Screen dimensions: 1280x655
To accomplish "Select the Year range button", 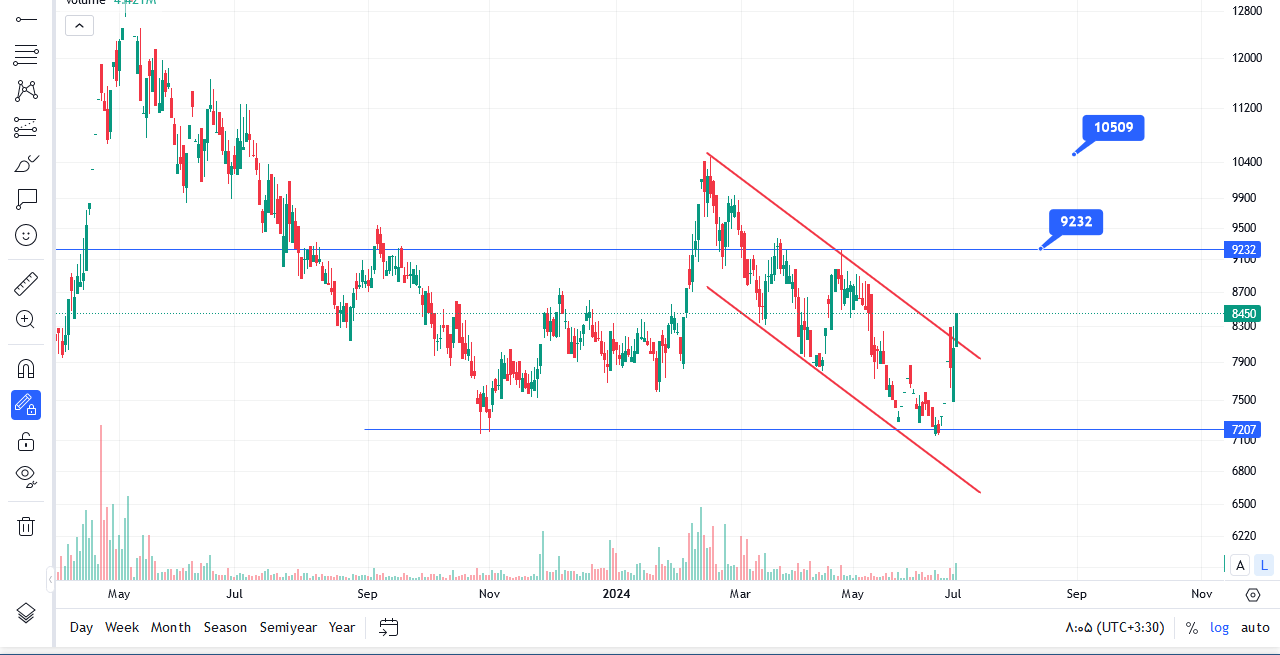I will tap(342, 628).
